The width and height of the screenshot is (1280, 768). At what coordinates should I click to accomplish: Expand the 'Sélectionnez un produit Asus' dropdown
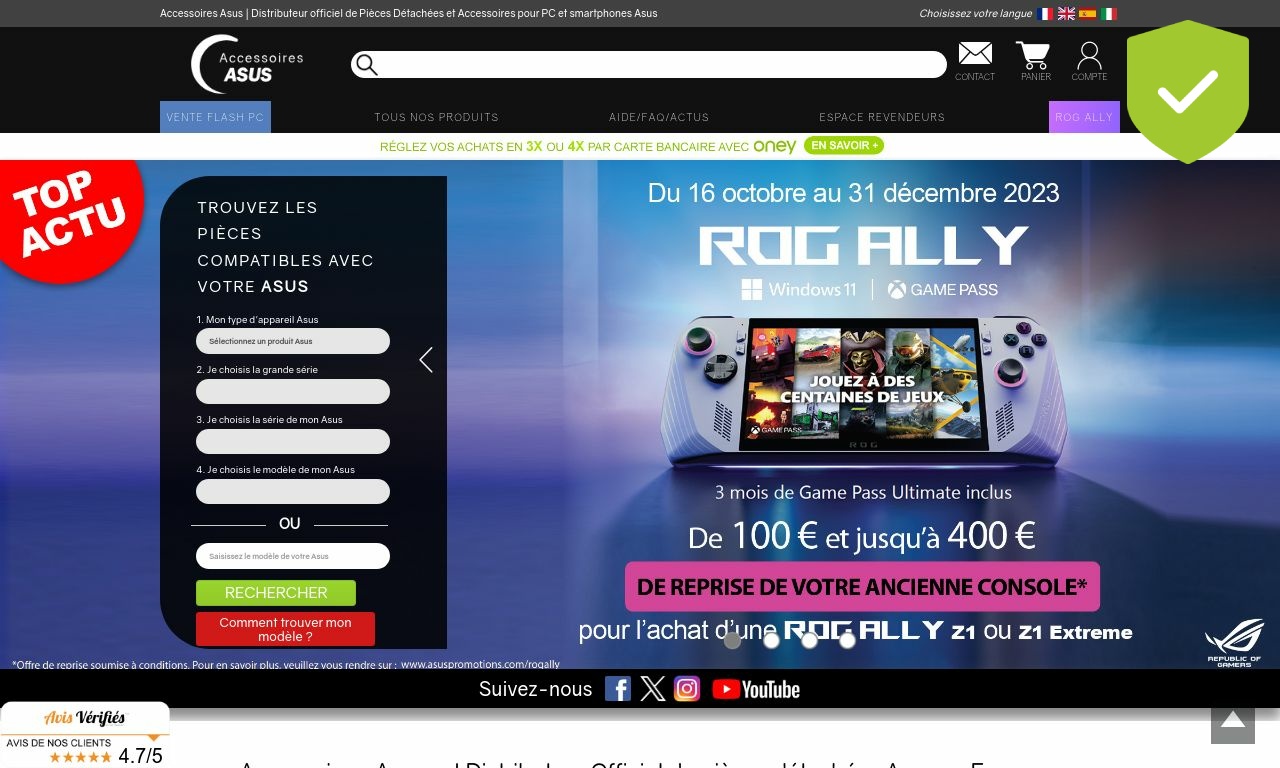click(293, 341)
